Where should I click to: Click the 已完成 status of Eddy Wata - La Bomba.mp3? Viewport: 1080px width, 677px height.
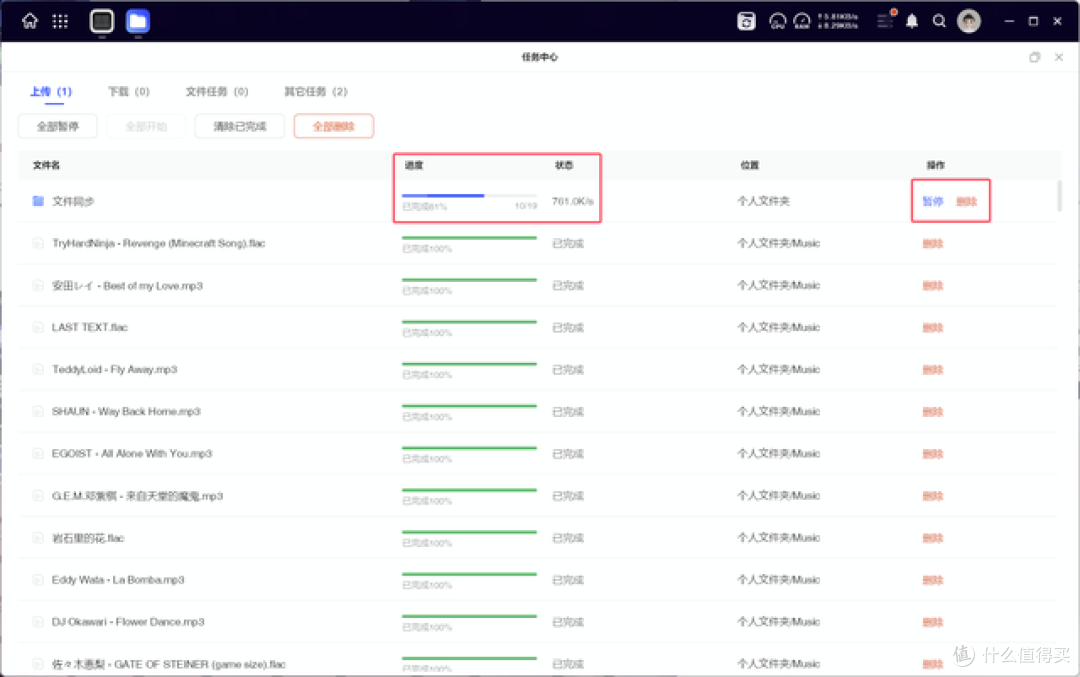[568, 580]
